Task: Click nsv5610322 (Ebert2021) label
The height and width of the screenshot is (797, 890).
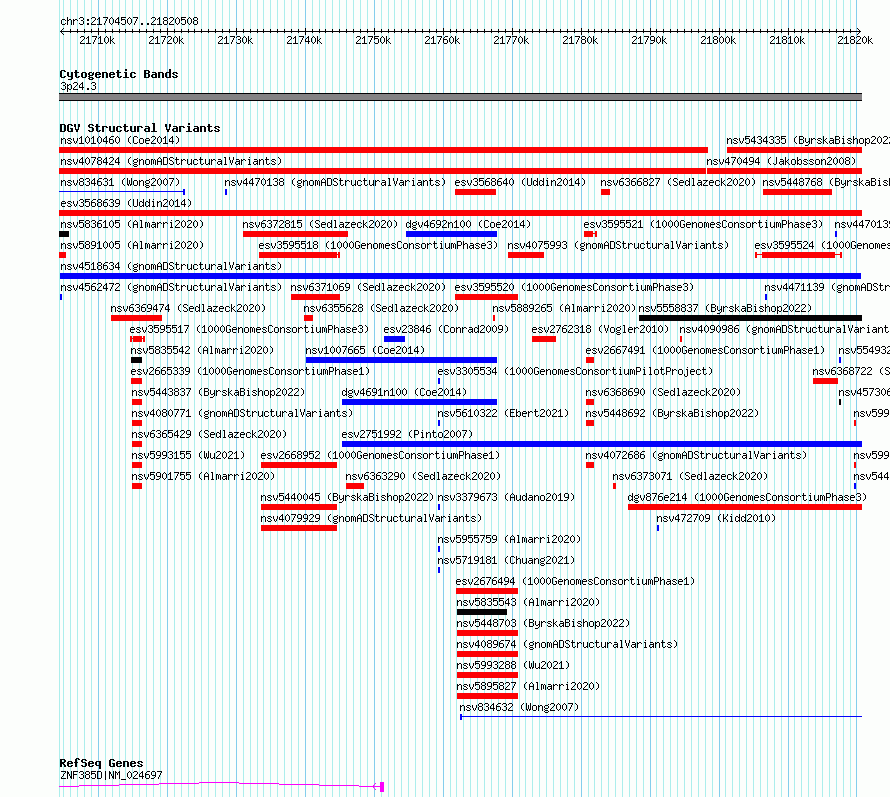Action: (x=503, y=413)
